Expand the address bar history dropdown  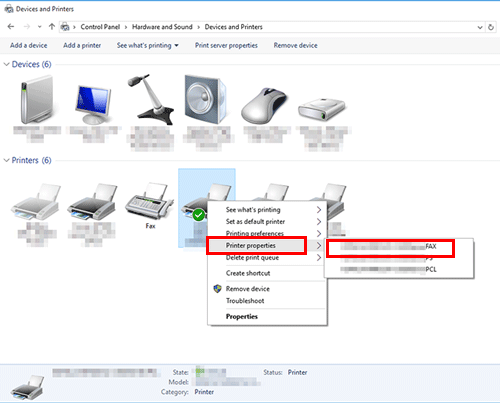click(480, 27)
